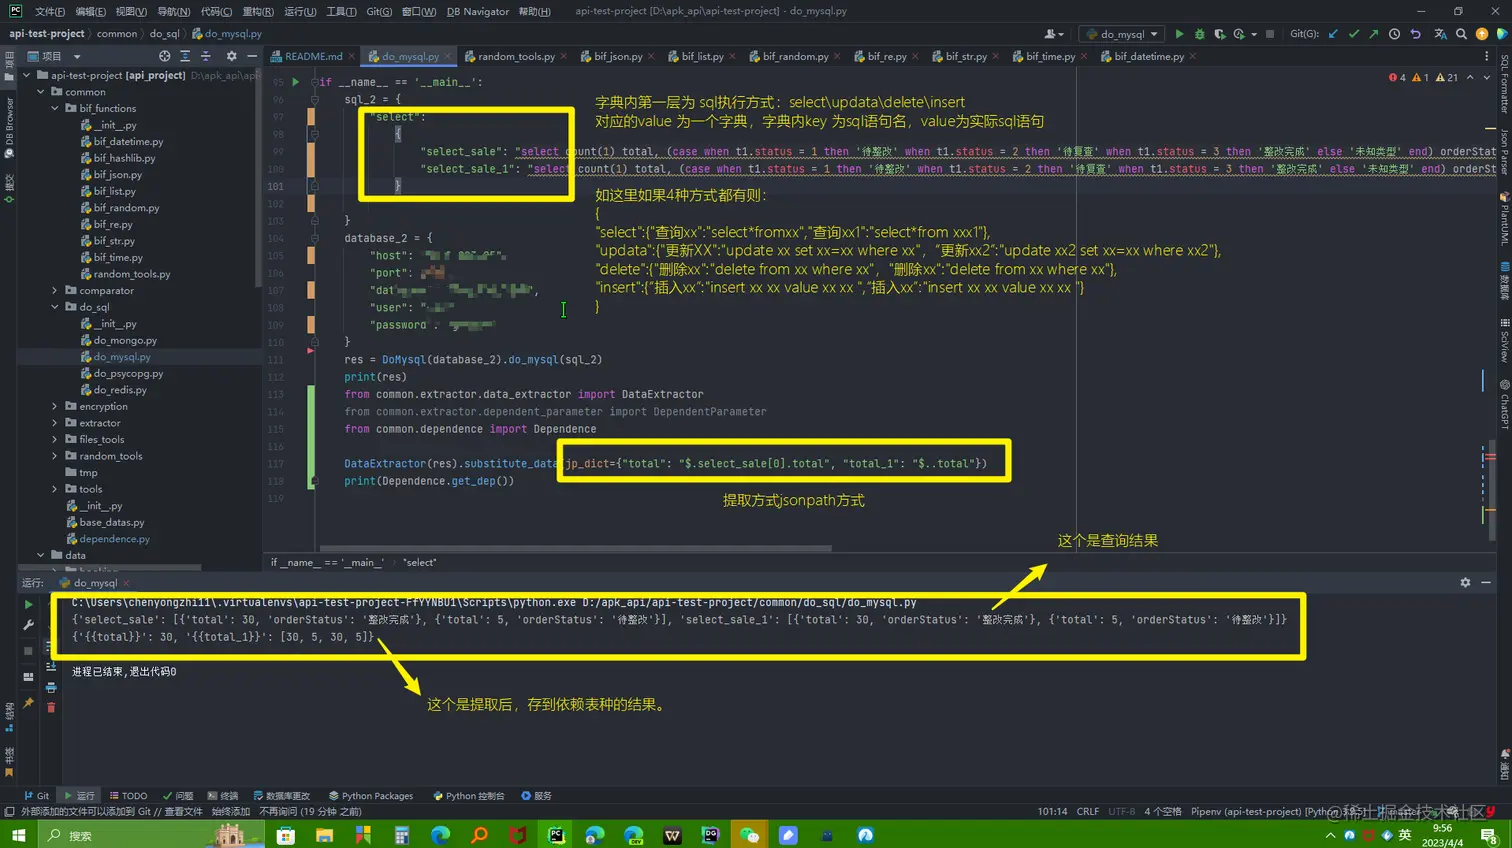Select dependence.py in the project tree
This screenshot has height=848, width=1512.
tap(114, 539)
